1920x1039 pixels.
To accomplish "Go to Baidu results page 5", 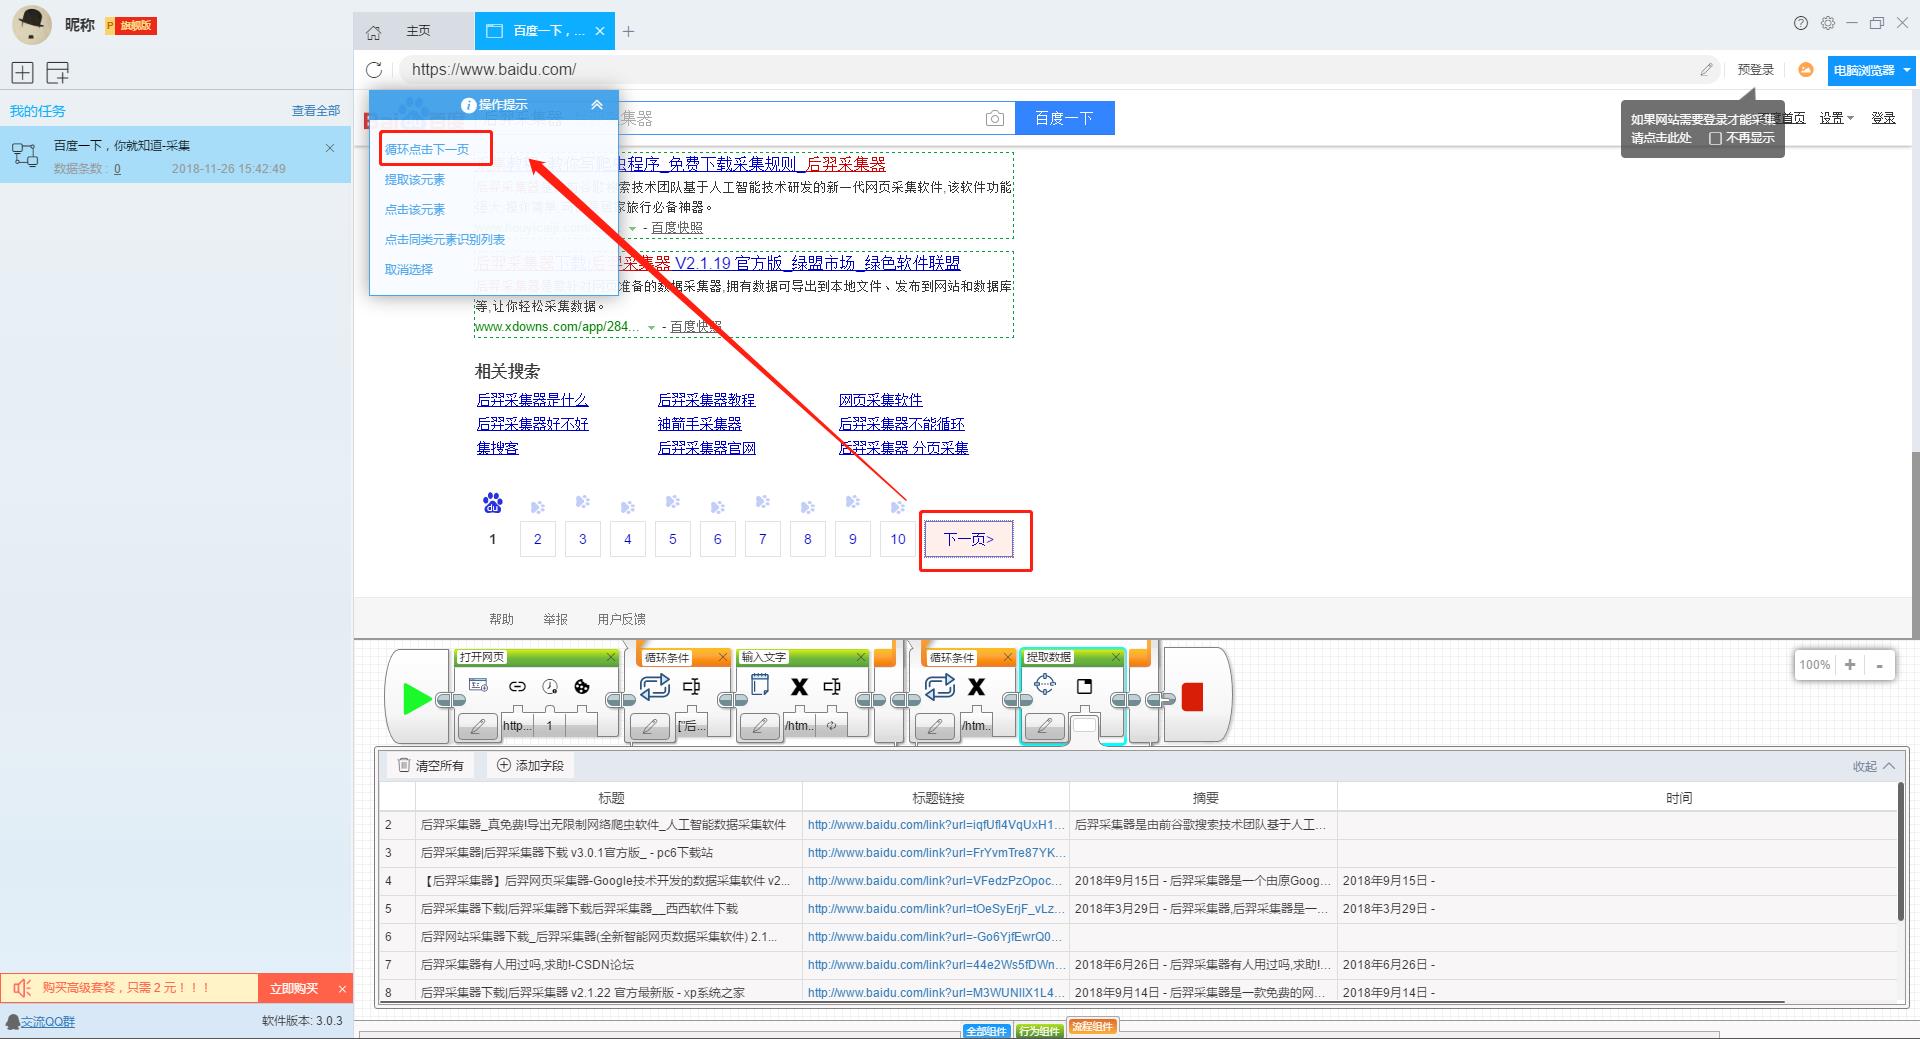I will [x=672, y=539].
